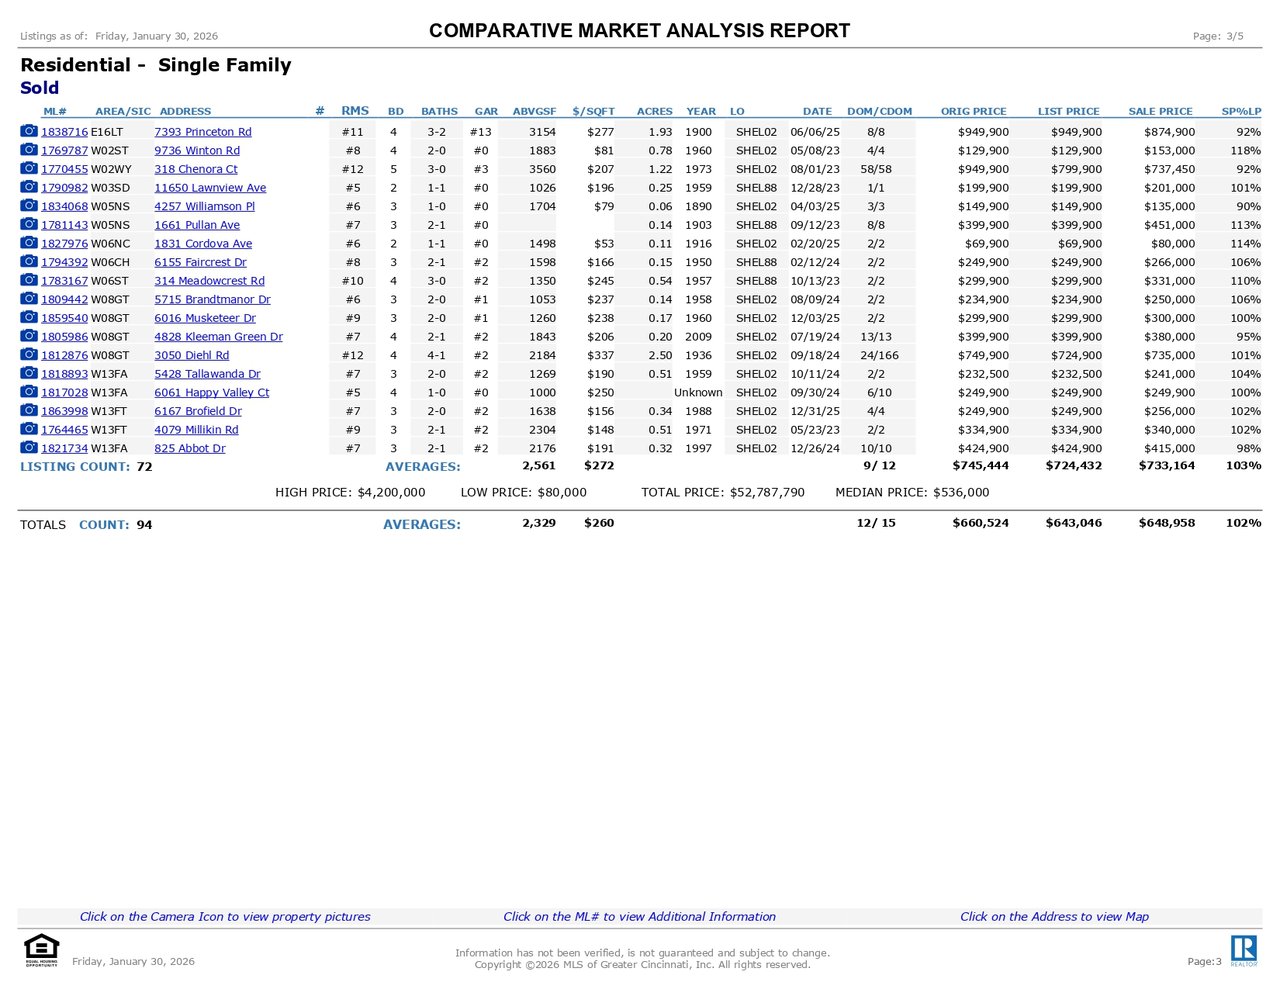Screen dimensions: 1280x989
Task: Open ML# 1827976 listing link
Action: (64, 244)
